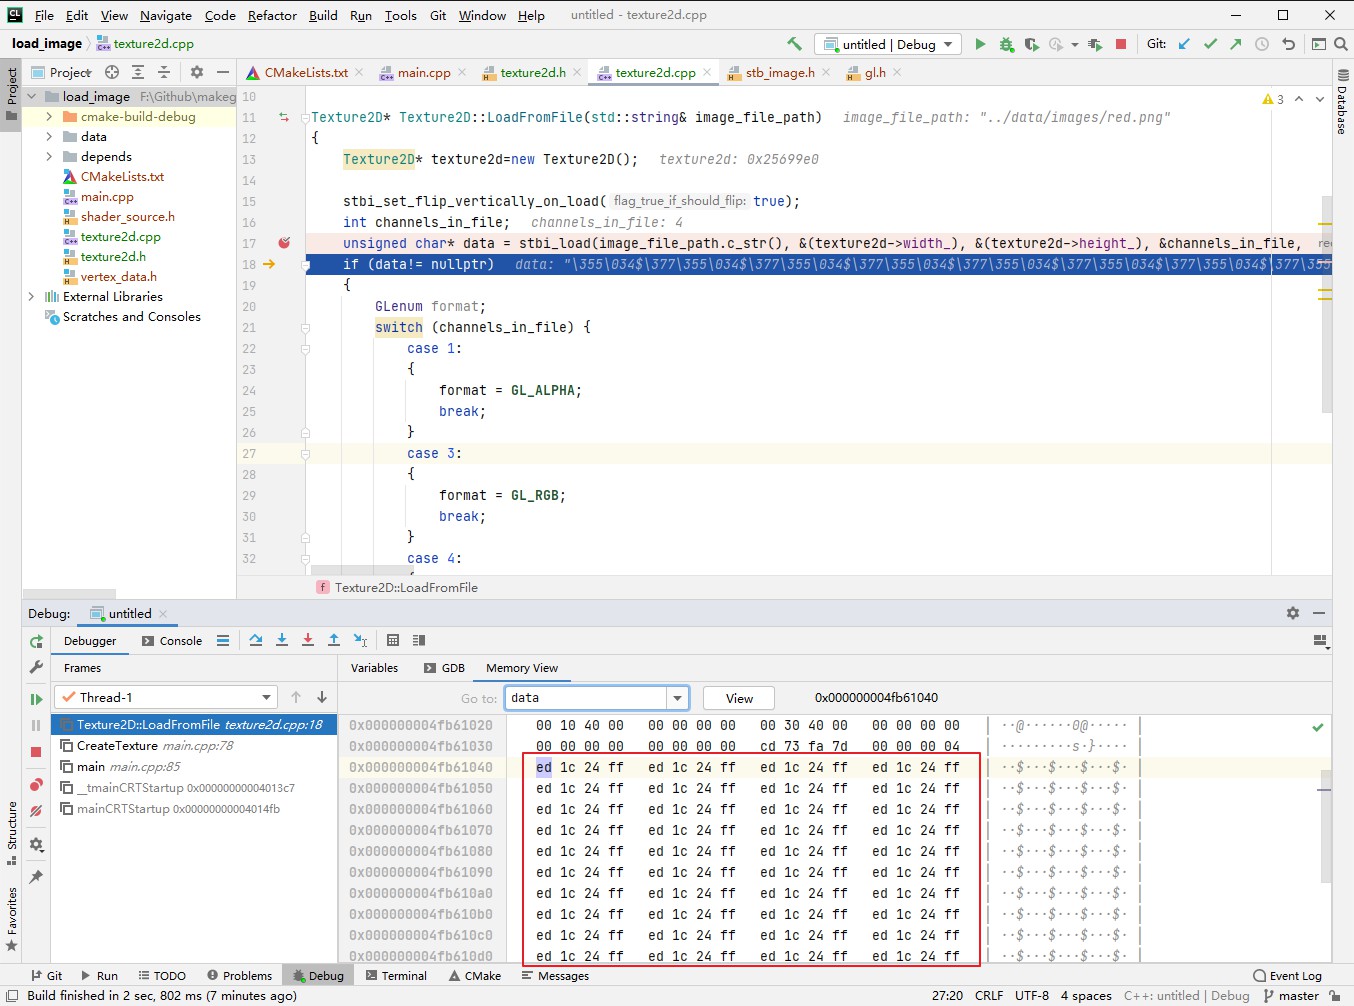Select opened file target icon in Project panel
The width and height of the screenshot is (1354, 1006).
point(112,72)
